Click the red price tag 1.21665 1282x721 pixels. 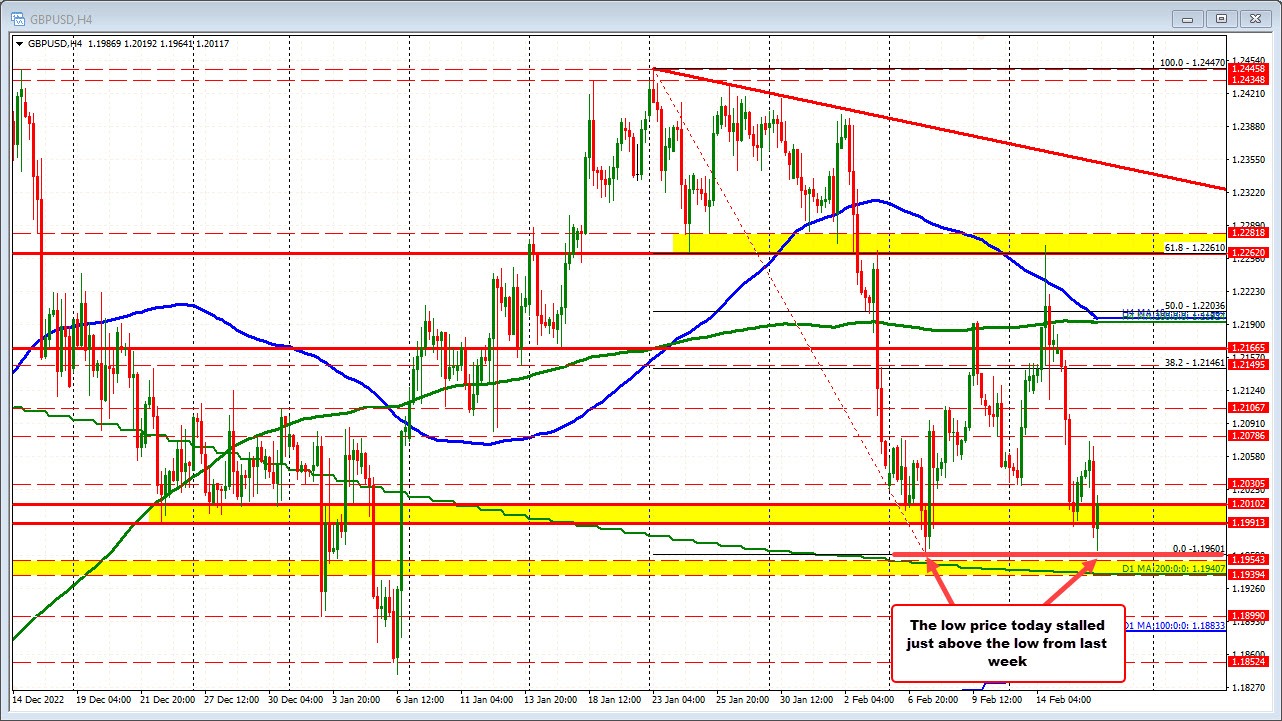click(1248, 346)
